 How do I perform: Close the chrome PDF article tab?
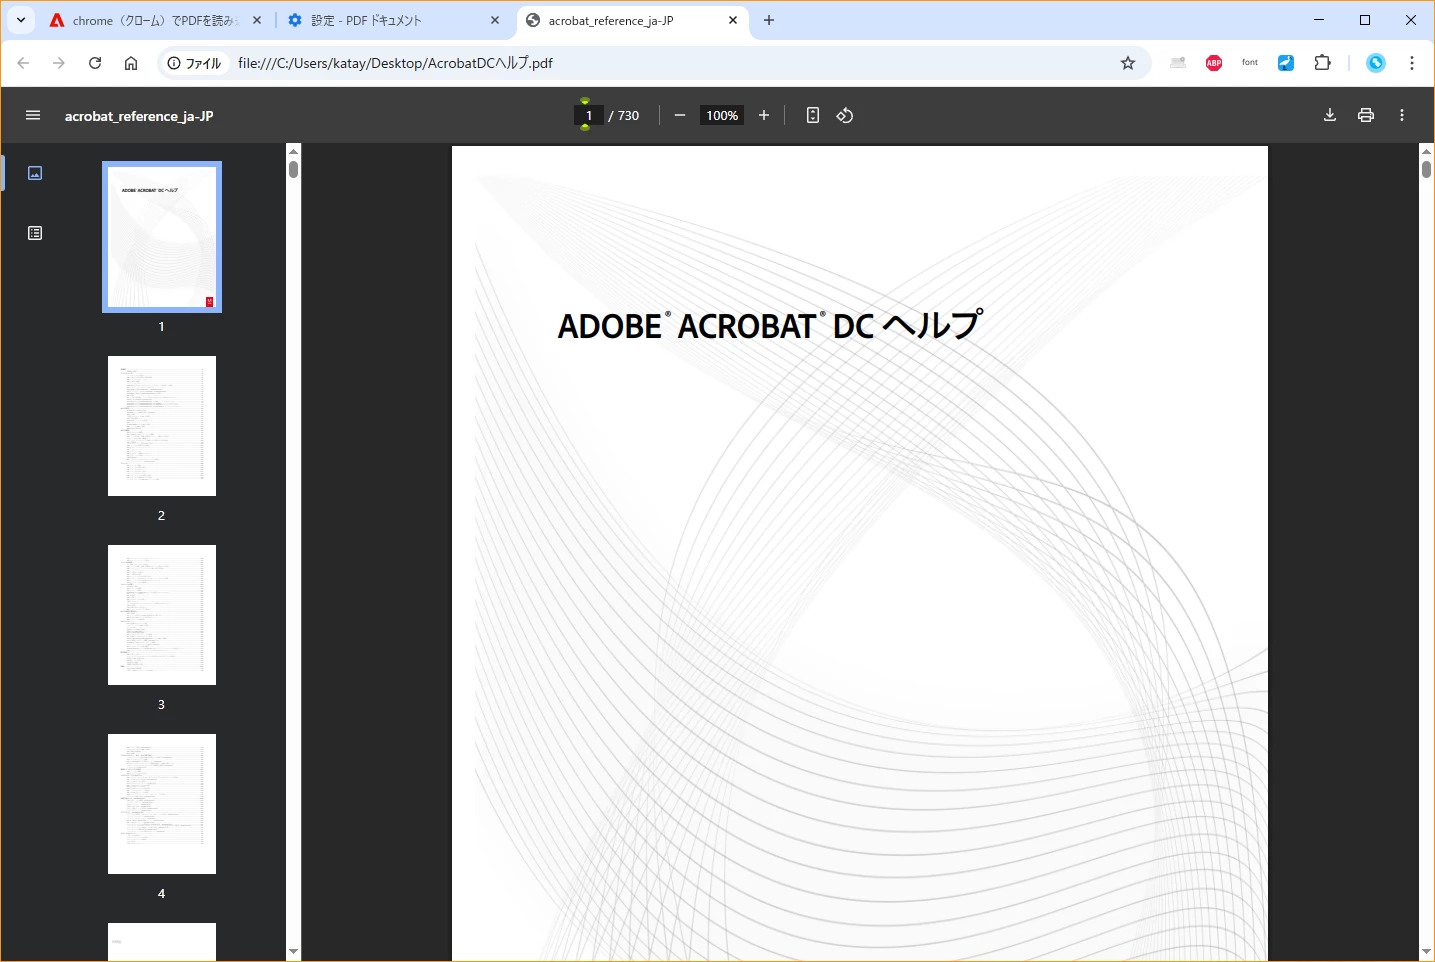coord(257,20)
